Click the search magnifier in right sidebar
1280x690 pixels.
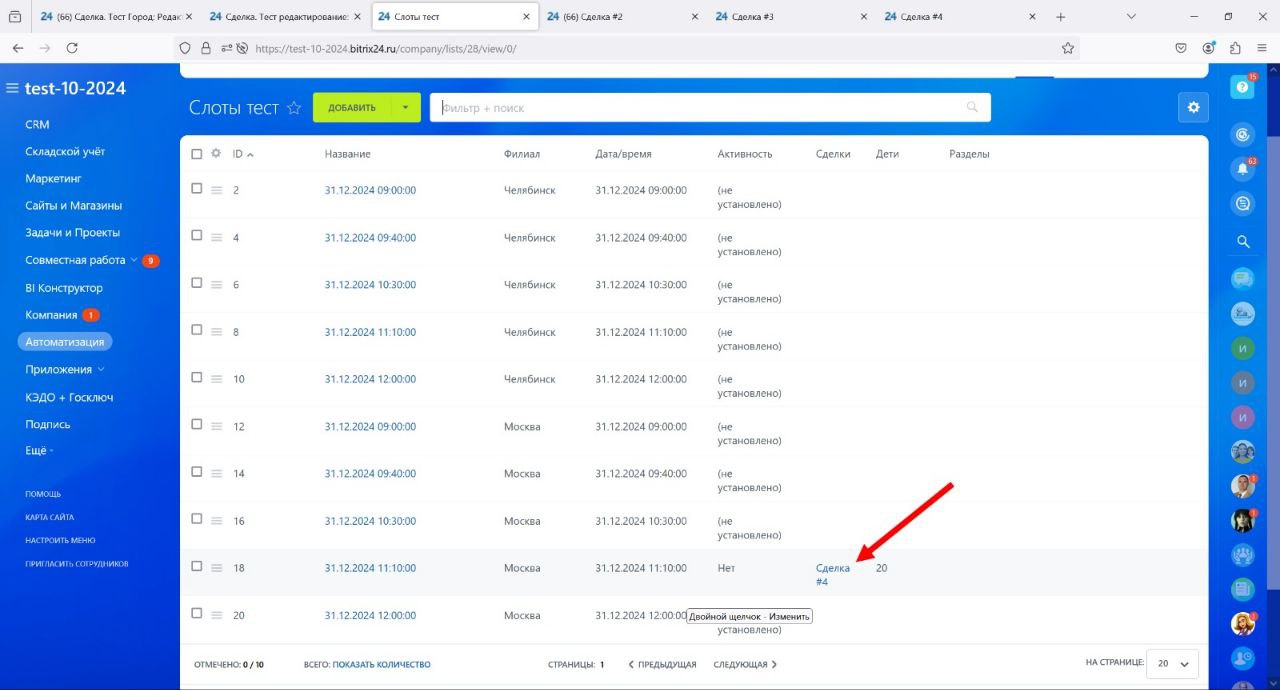tap(1242, 241)
